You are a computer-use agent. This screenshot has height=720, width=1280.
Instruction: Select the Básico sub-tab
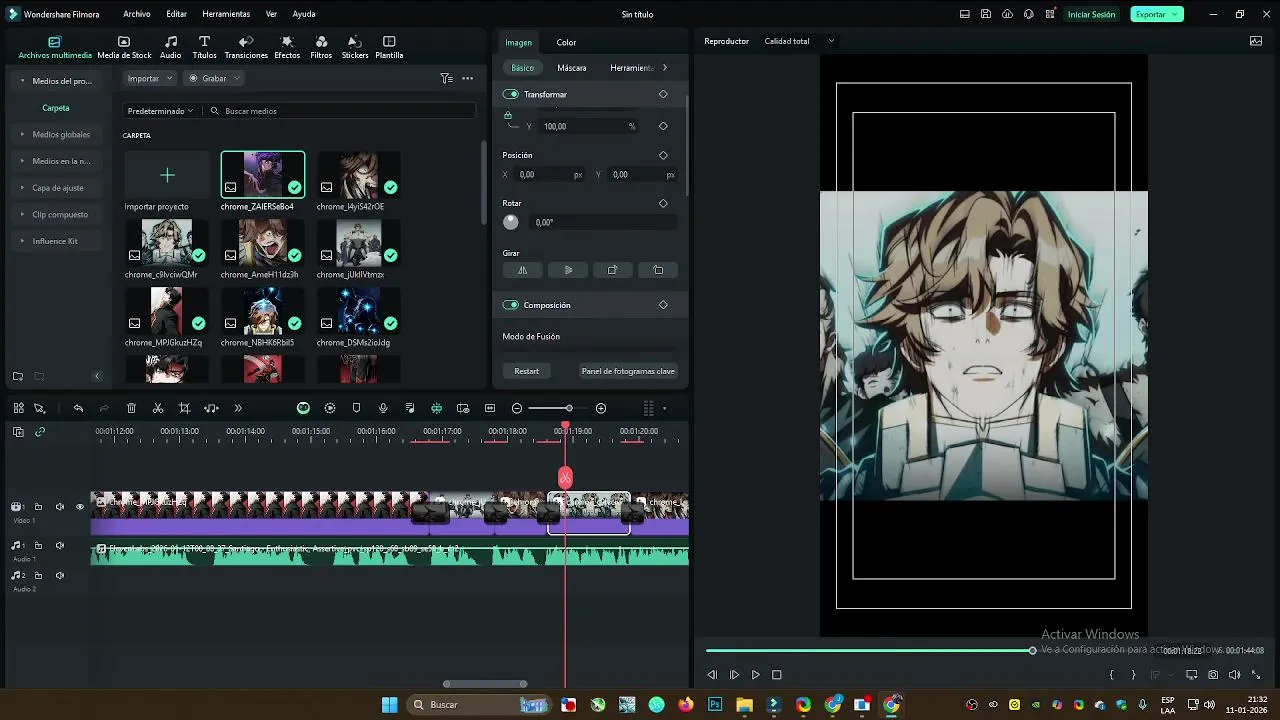523,68
